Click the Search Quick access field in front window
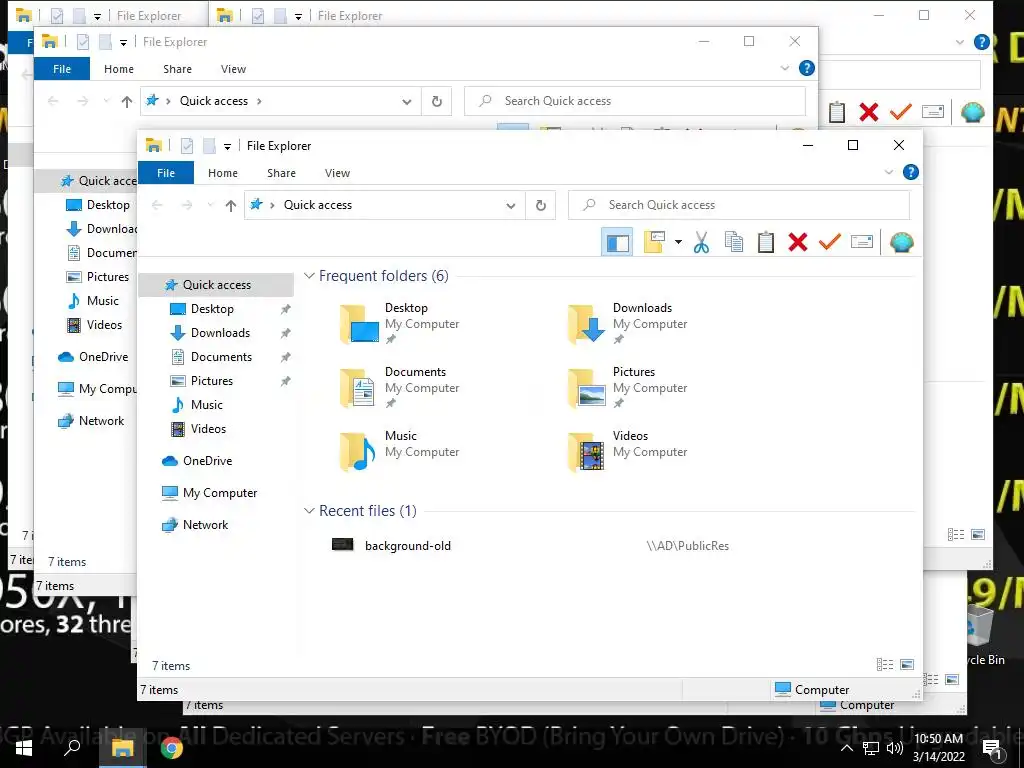This screenshot has height=768, width=1024. 739,205
